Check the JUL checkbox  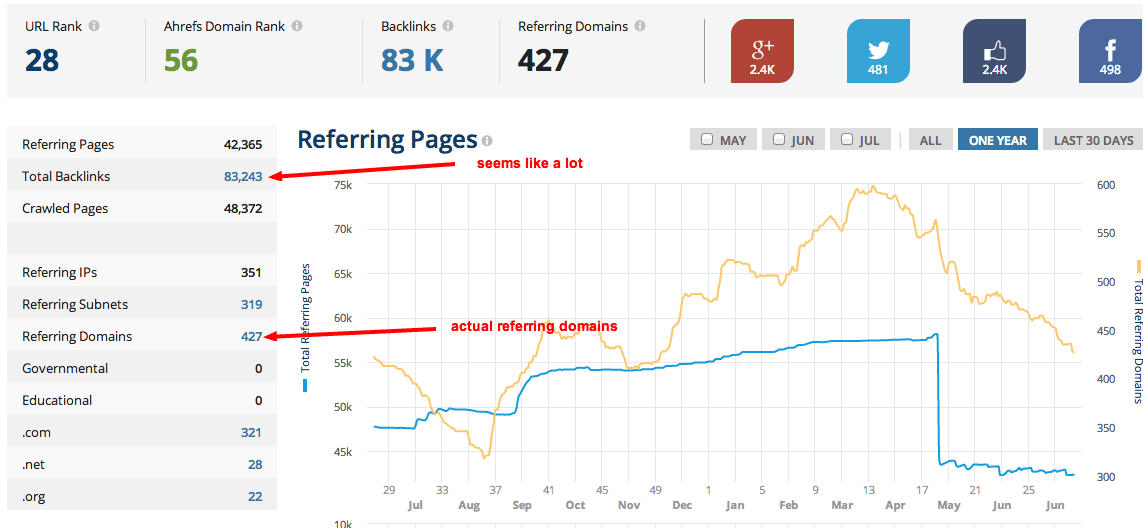tap(847, 140)
